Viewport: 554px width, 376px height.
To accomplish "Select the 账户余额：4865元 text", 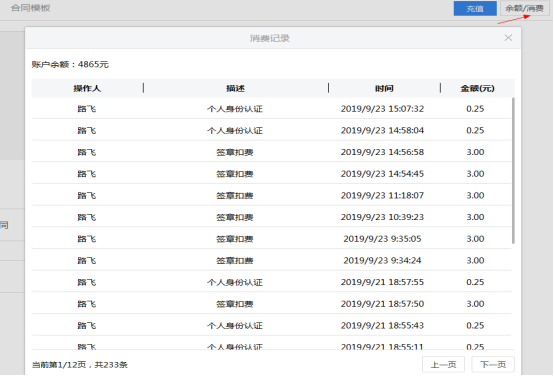I will [70, 64].
